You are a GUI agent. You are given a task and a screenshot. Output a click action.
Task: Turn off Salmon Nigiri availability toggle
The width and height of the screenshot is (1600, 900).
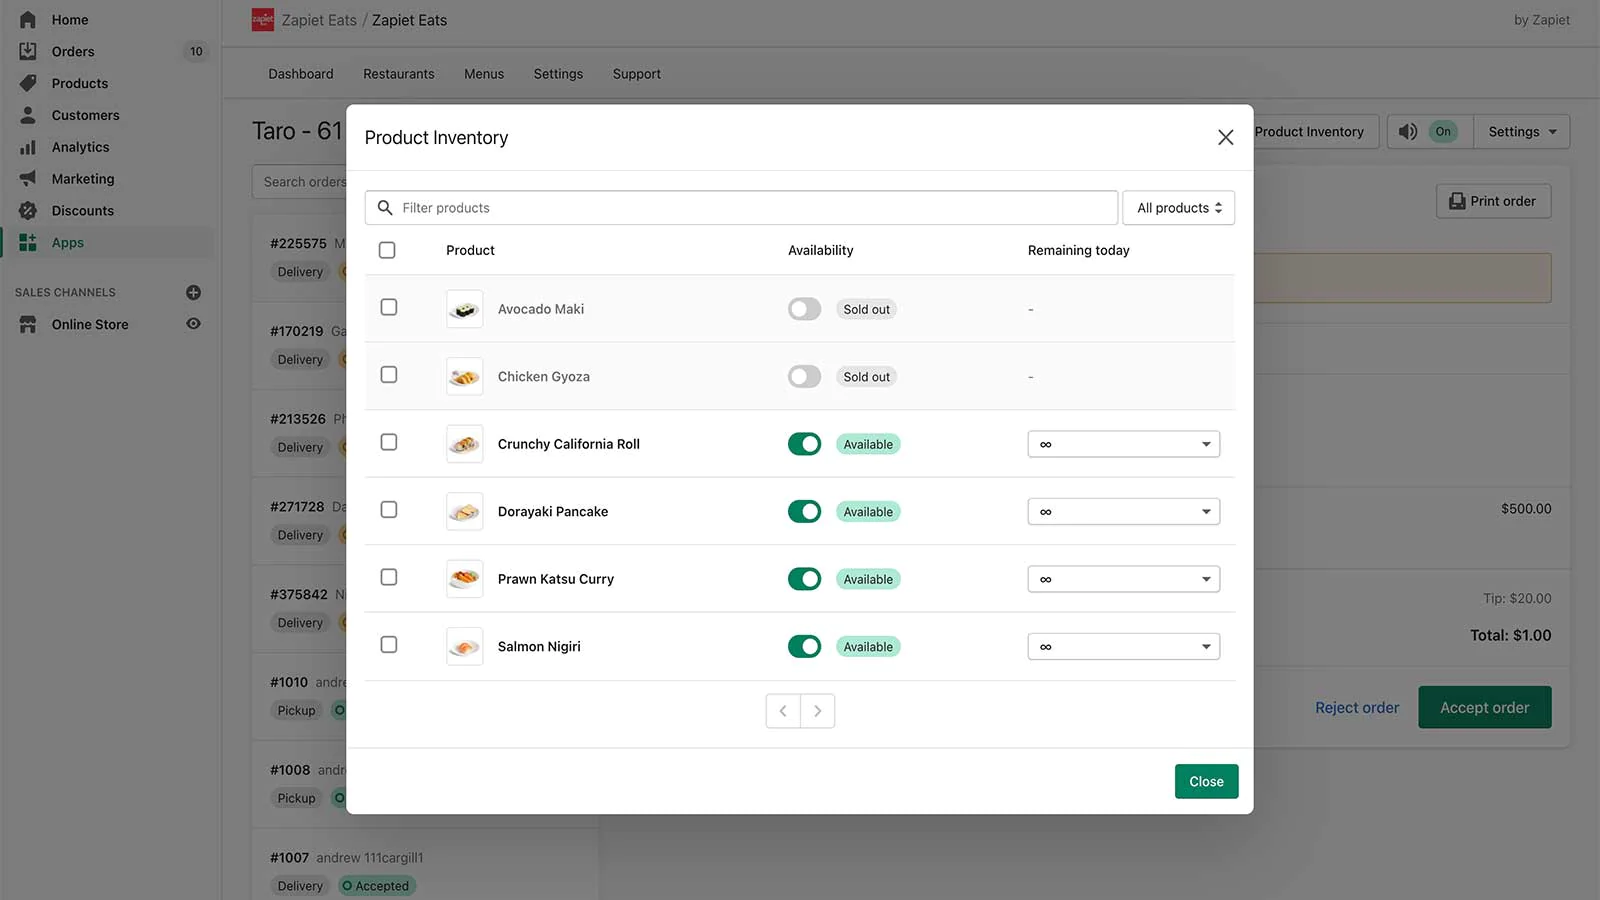pyautogui.click(x=804, y=647)
